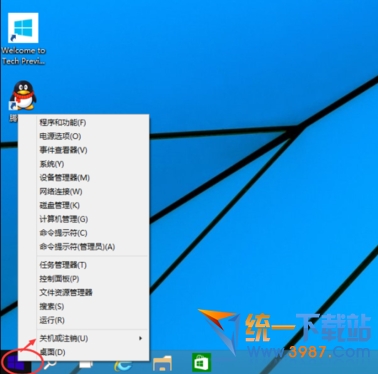This screenshot has width=378, height=374.
Task: Open 电源选项(O) menu entry
Action: tap(83, 136)
